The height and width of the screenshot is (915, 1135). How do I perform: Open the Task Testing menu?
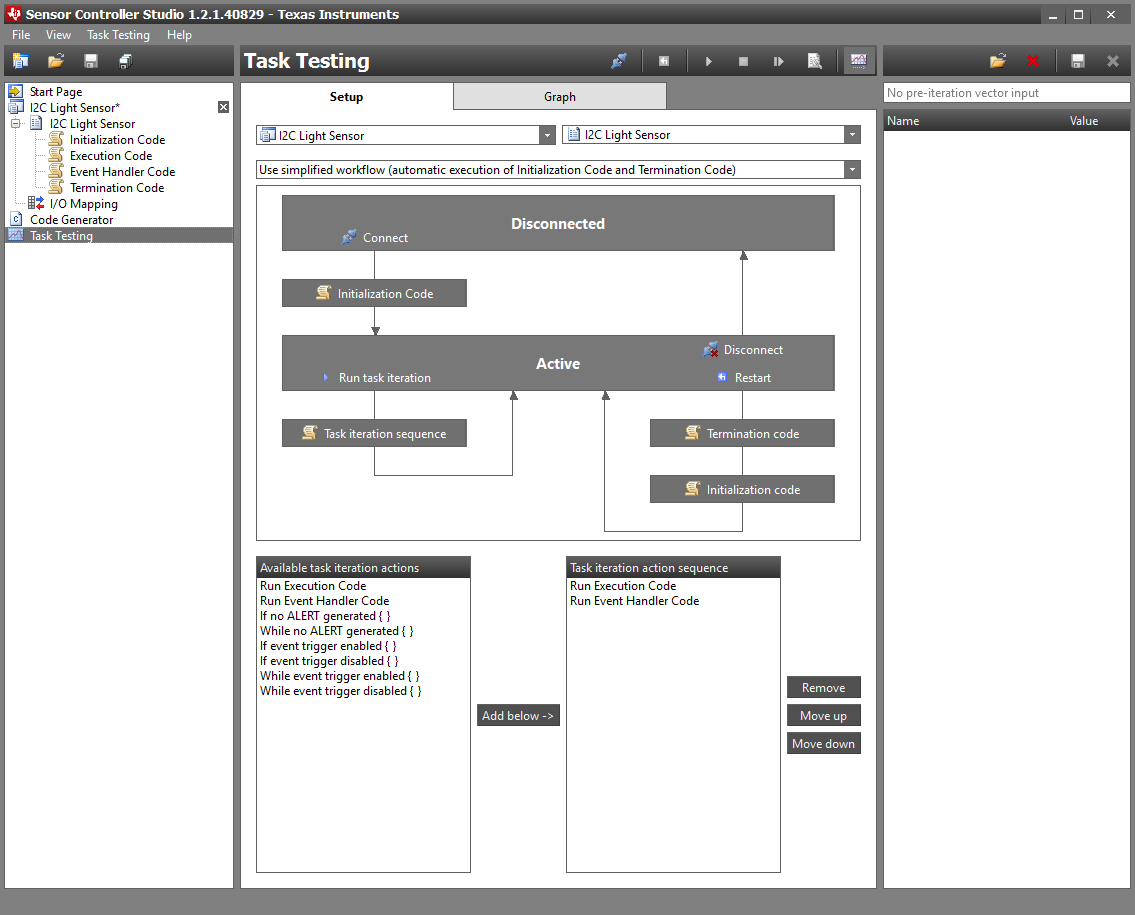[x=118, y=35]
